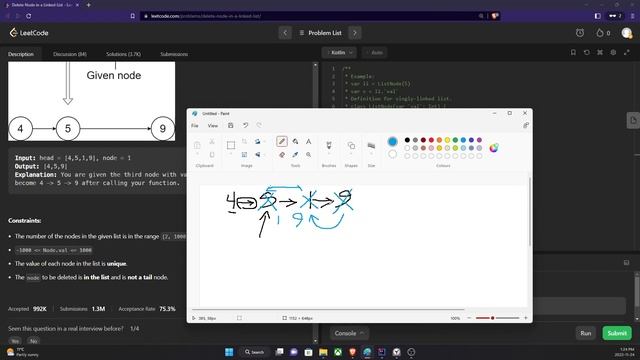Screen dimensions: 640x360
Task: Pick the green colour swatch in Paint
Action: tap(455, 140)
